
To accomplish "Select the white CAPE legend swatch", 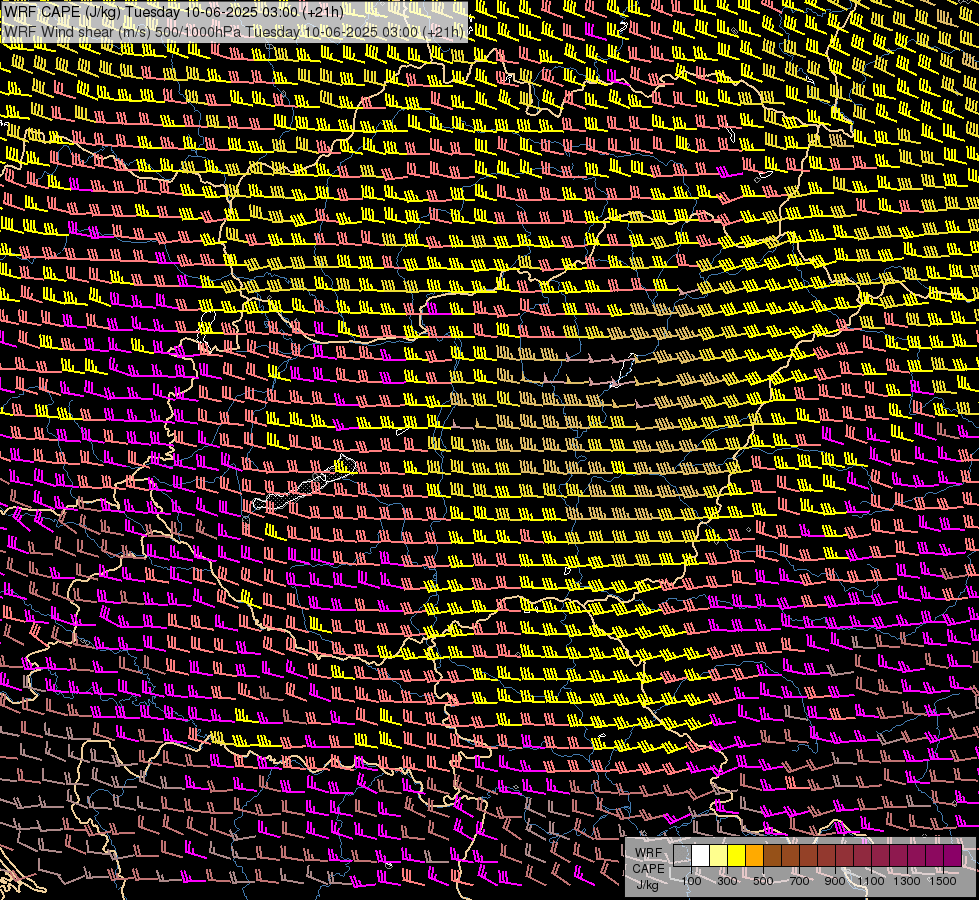I will pos(701,856).
